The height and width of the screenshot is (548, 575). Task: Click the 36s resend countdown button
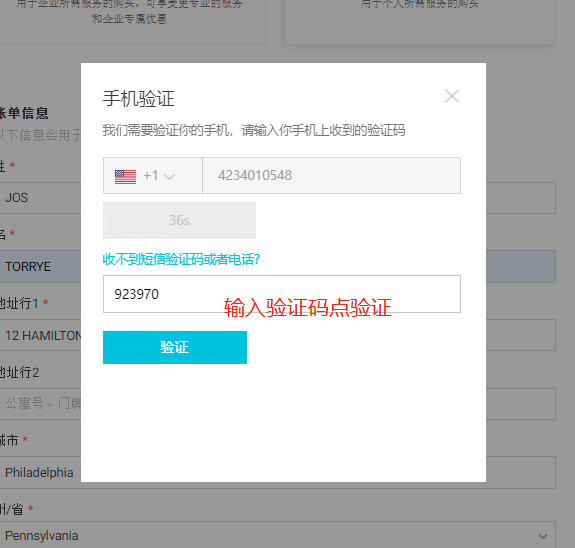[x=179, y=220]
